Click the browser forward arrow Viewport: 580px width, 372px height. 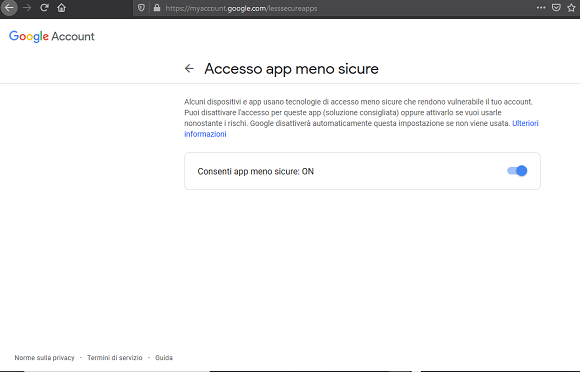[x=27, y=8]
